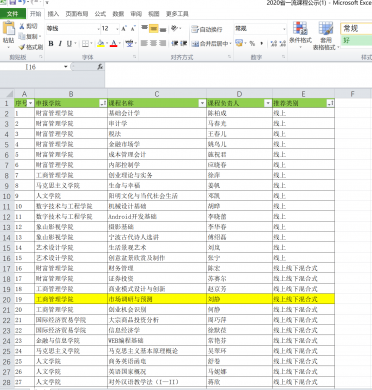Center text horizontally
This screenshot has width=372, height=390.
click(x=153, y=43)
